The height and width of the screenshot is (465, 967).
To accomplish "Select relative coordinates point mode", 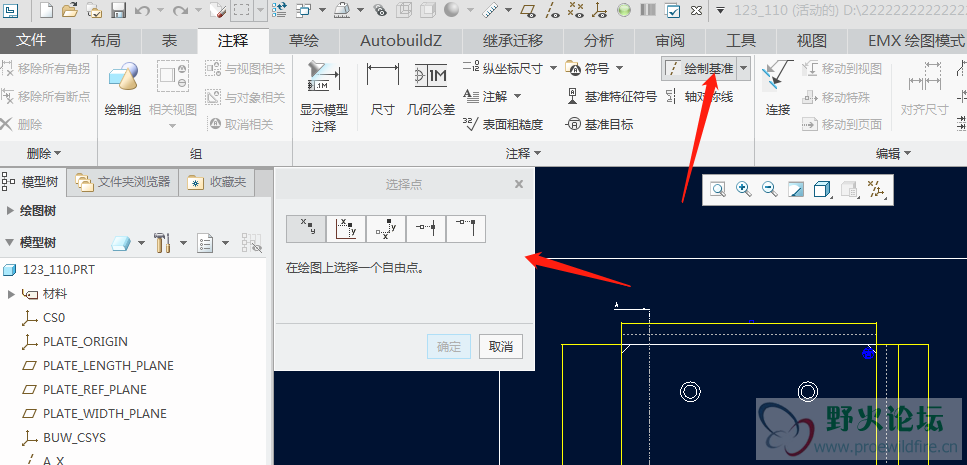I will pos(386,228).
